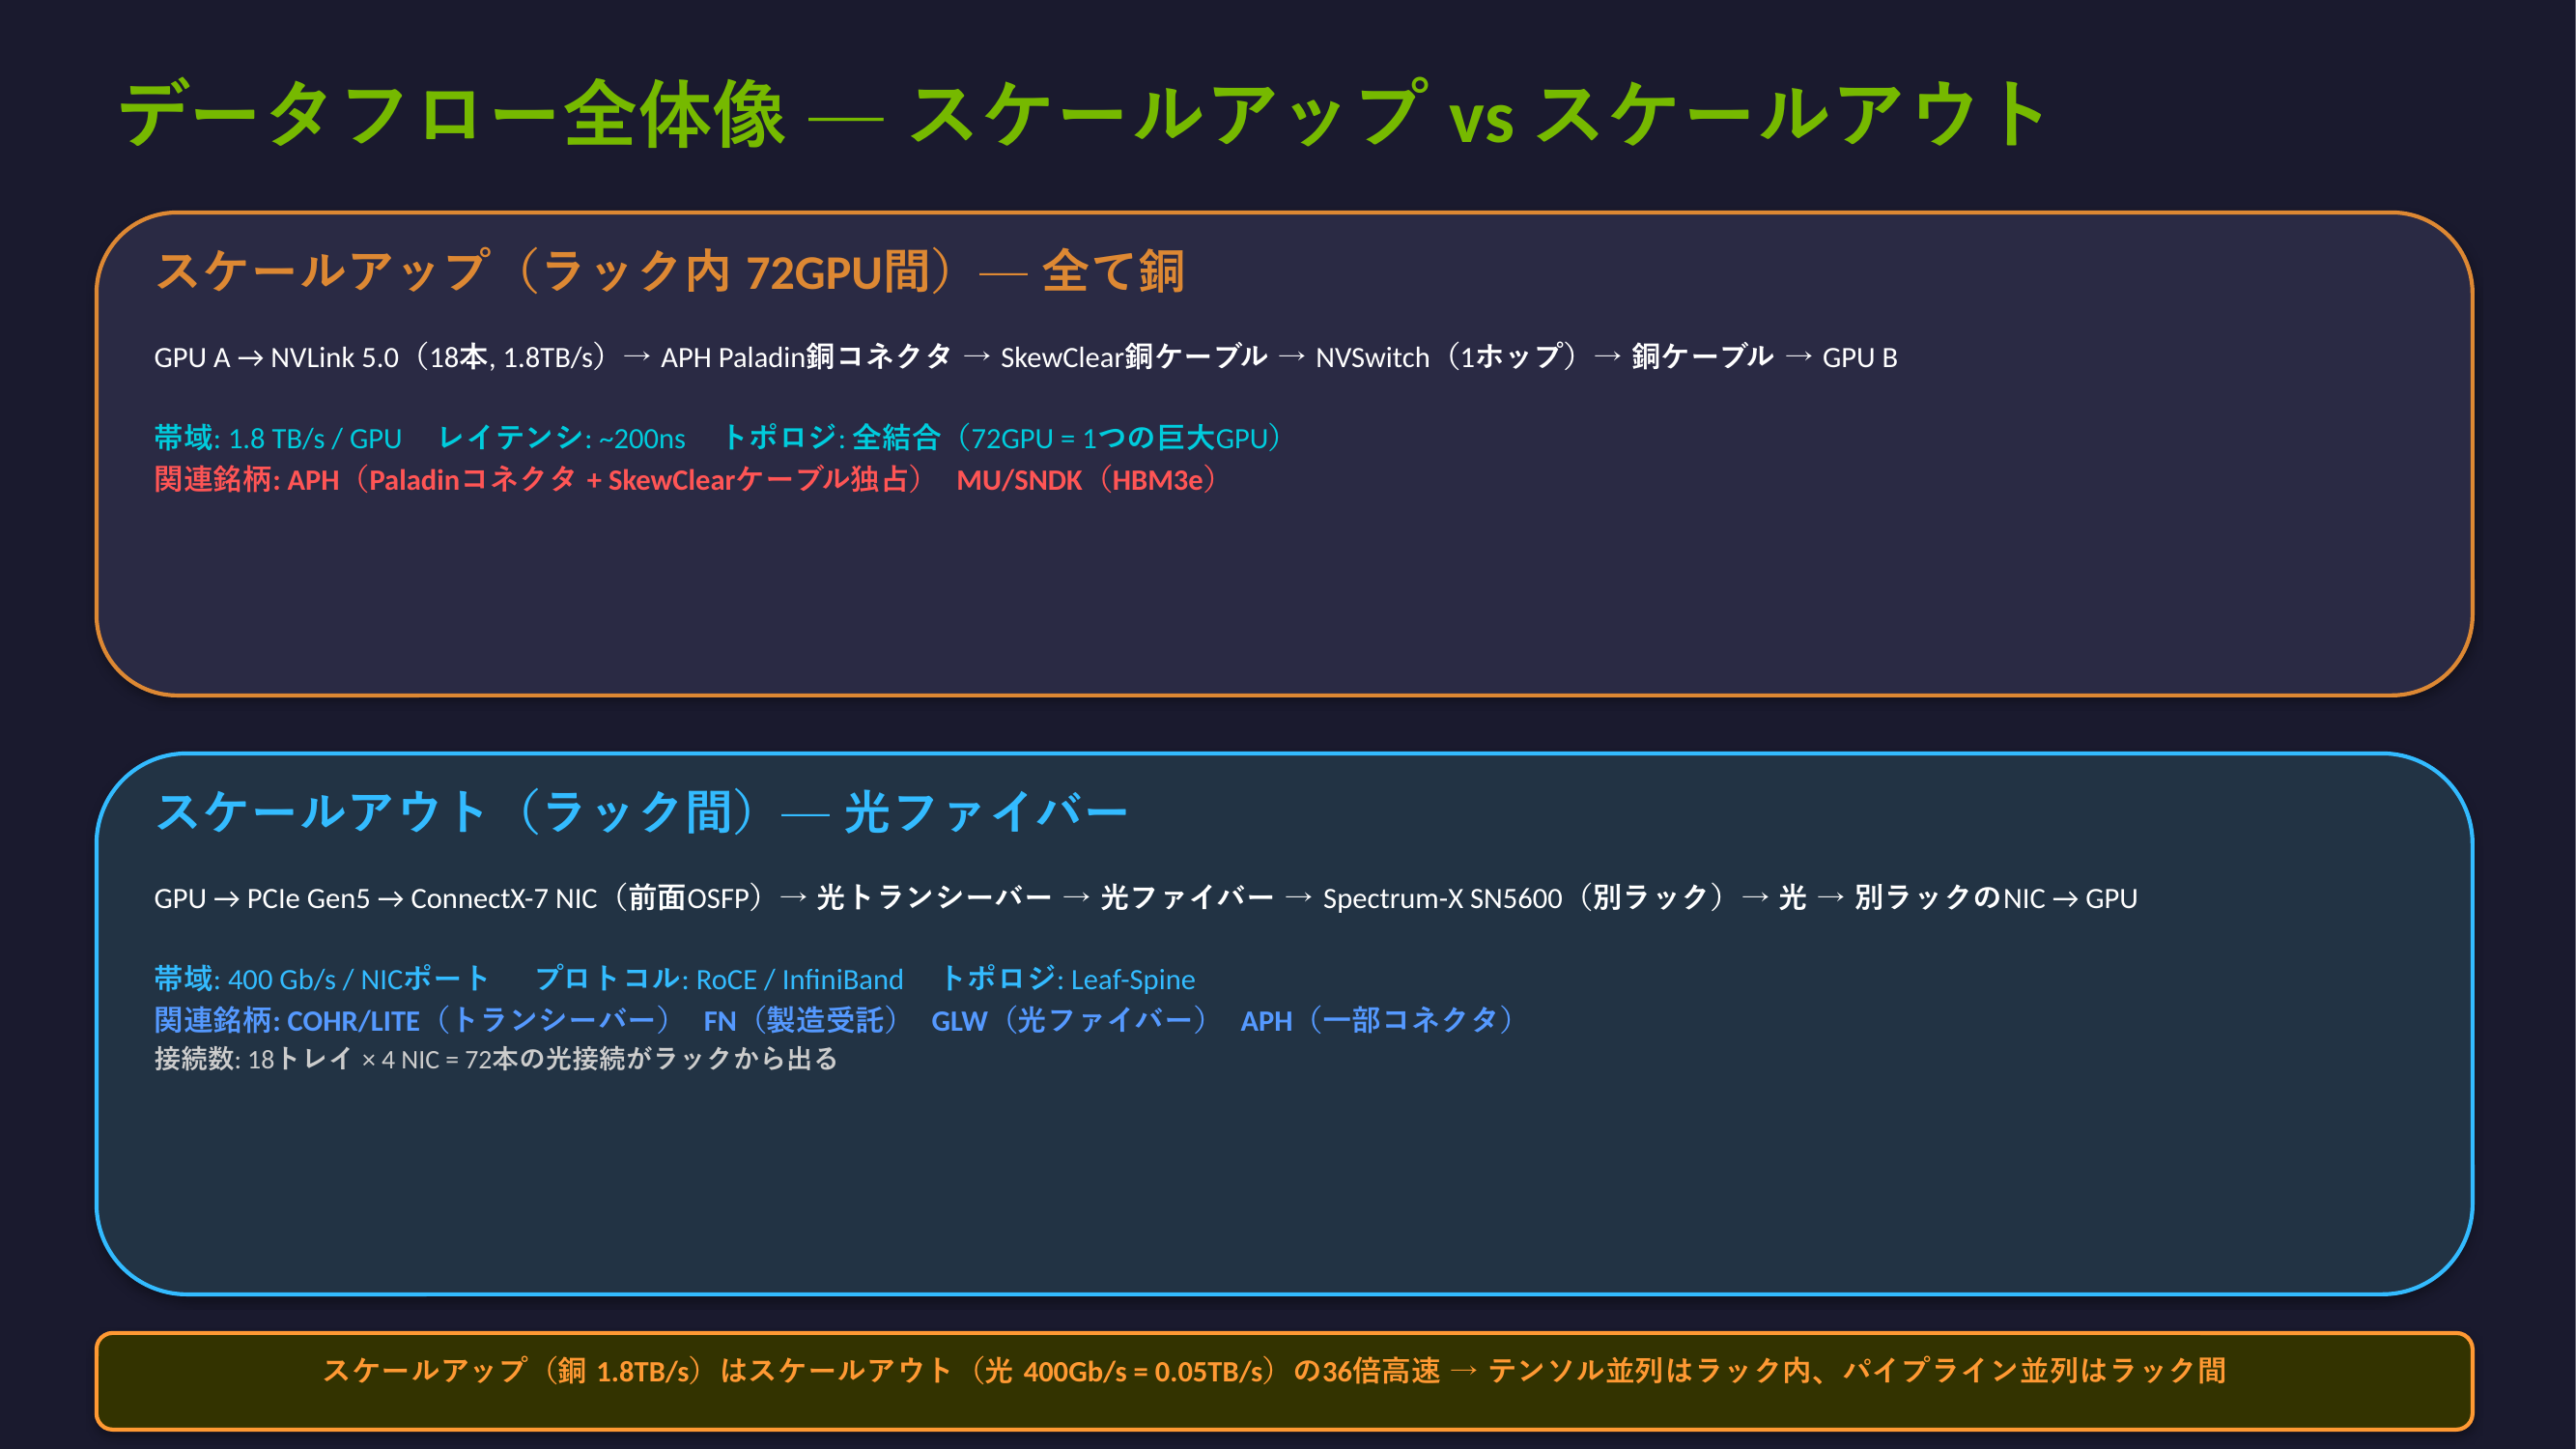Click the FN 製造受託 text
Screen dimensions: 2576x1449
point(802,1021)
